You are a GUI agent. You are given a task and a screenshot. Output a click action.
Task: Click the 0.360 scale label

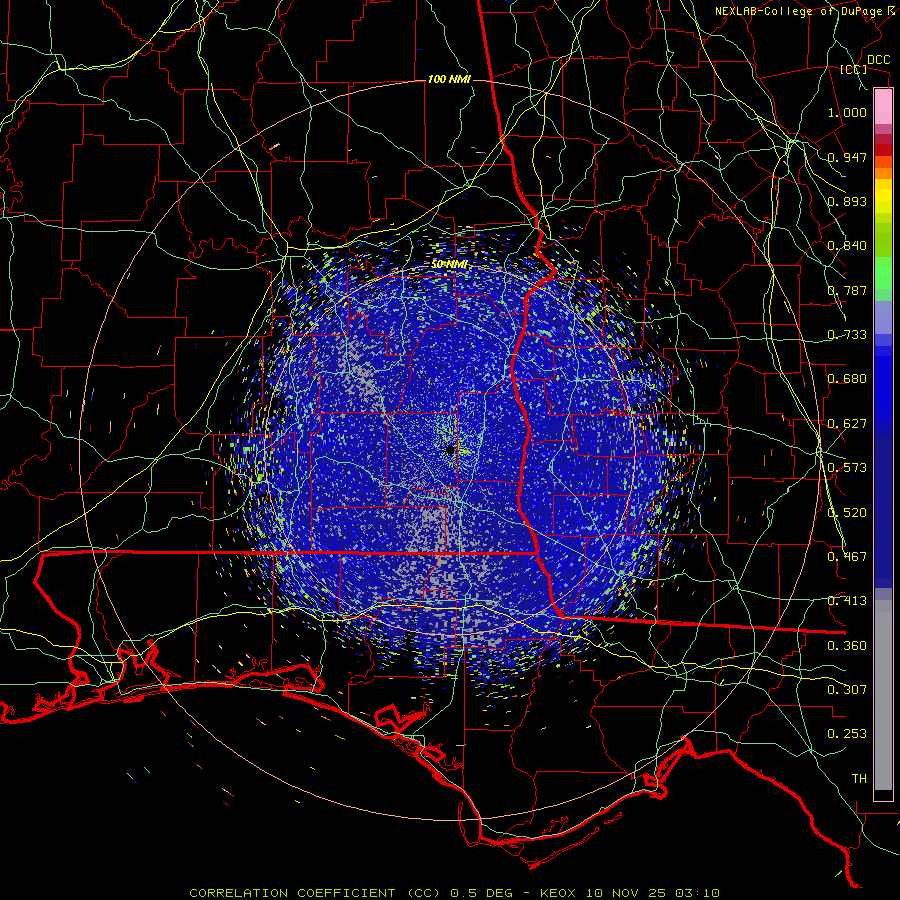[x=847, y=646]
